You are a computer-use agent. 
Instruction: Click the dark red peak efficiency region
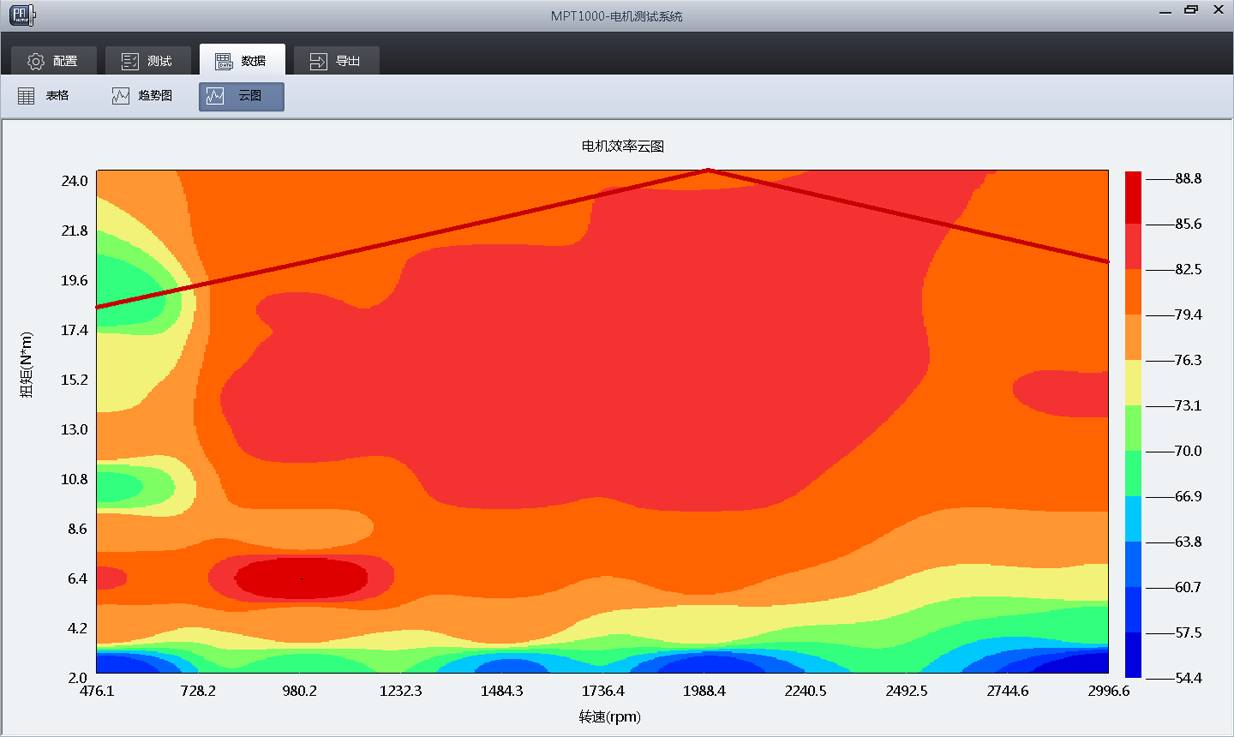click(x=301, y=579)
